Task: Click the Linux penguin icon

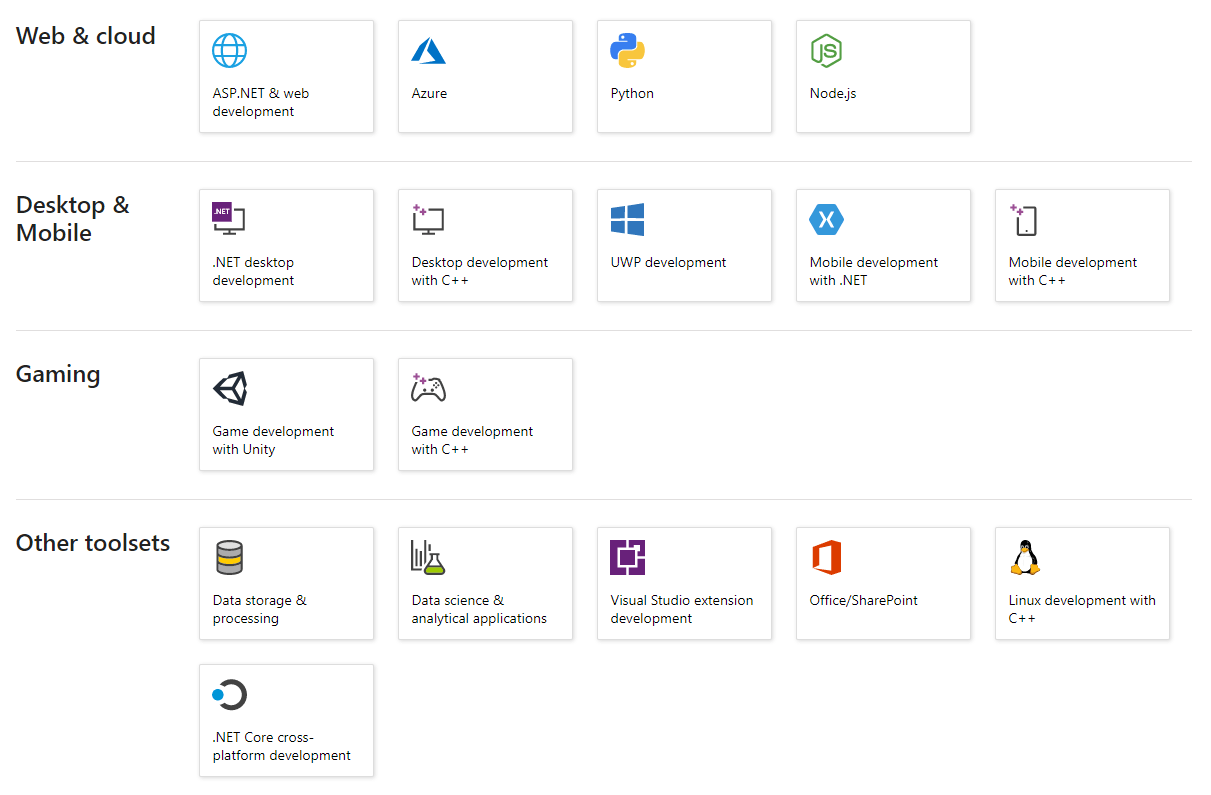Action: click(x=1024, y=557)
